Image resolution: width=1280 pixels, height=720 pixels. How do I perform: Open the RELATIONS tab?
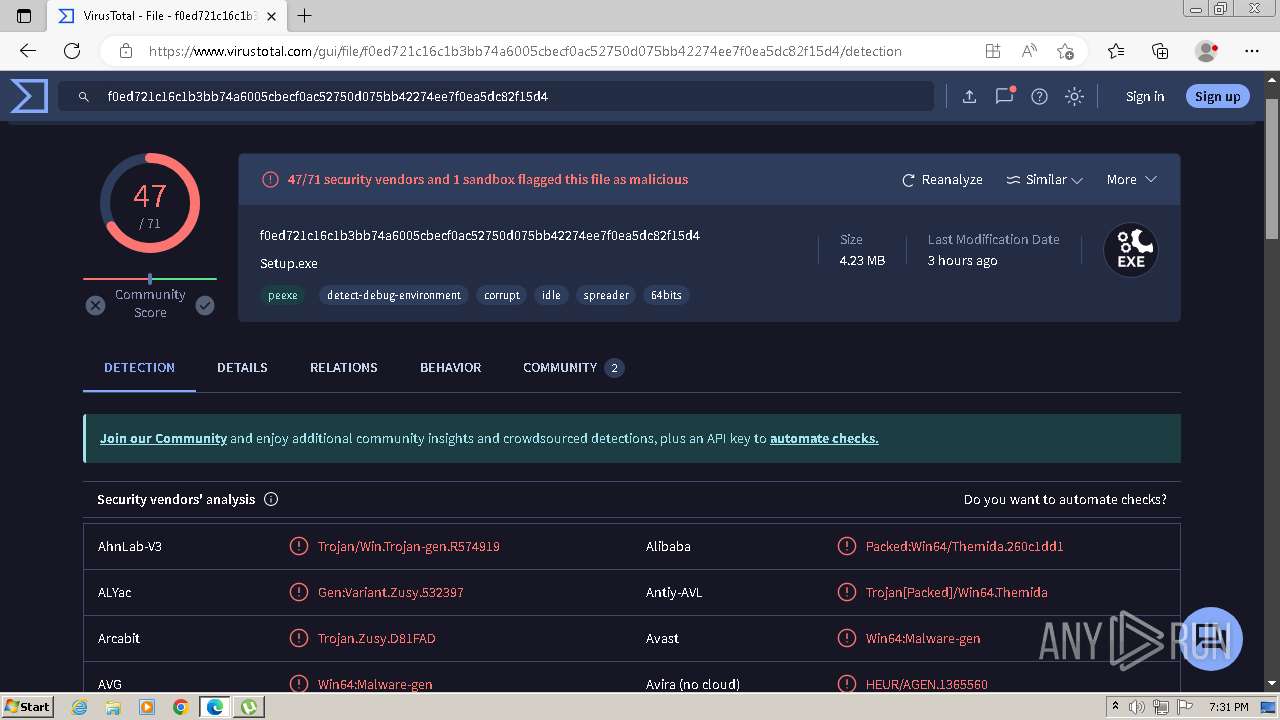click(x=344, y=368)
